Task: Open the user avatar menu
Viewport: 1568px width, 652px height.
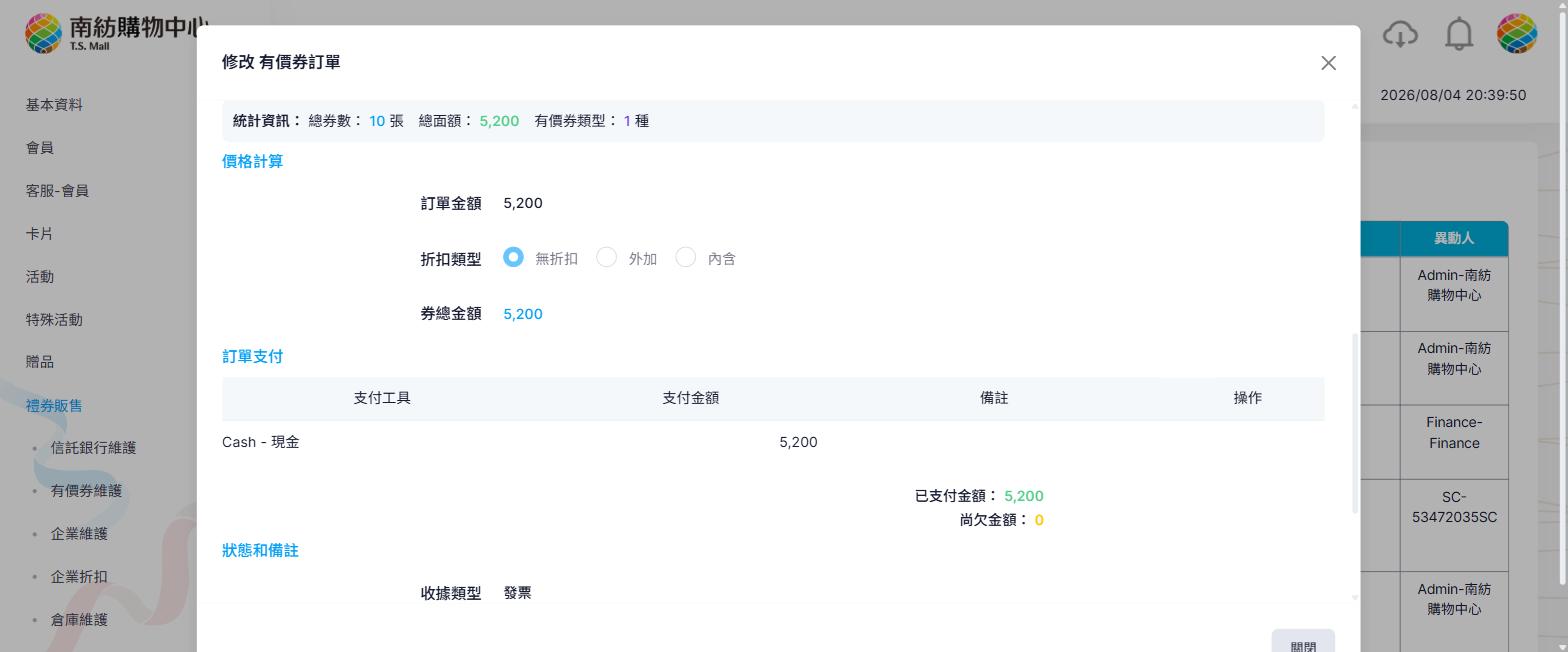Action: pyautogui.click(x=1516, y=34)
